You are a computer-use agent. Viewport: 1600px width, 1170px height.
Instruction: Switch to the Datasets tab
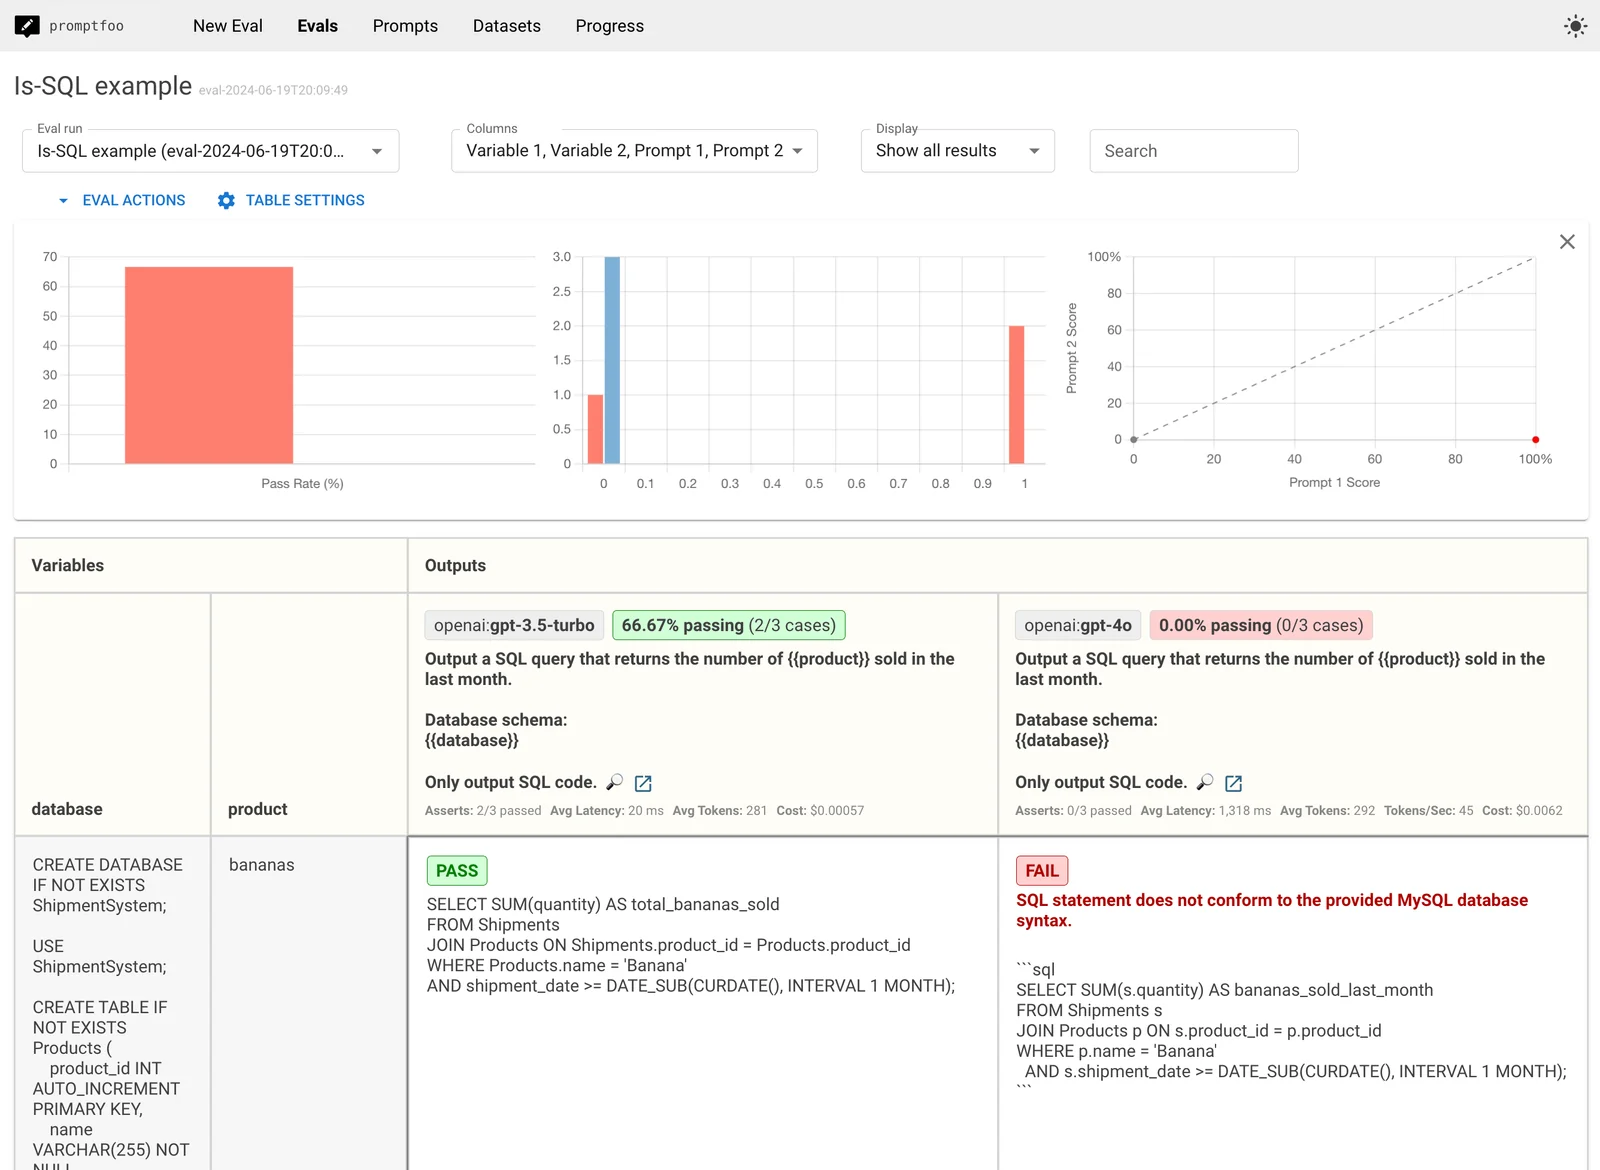pyautogui.click(x=507, y=26)
